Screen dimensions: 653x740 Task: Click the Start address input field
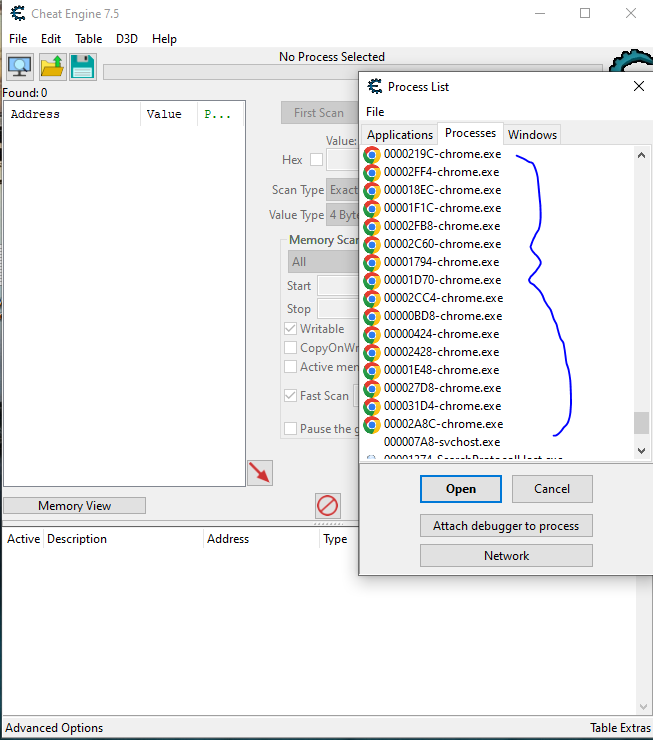coord(338,286)
